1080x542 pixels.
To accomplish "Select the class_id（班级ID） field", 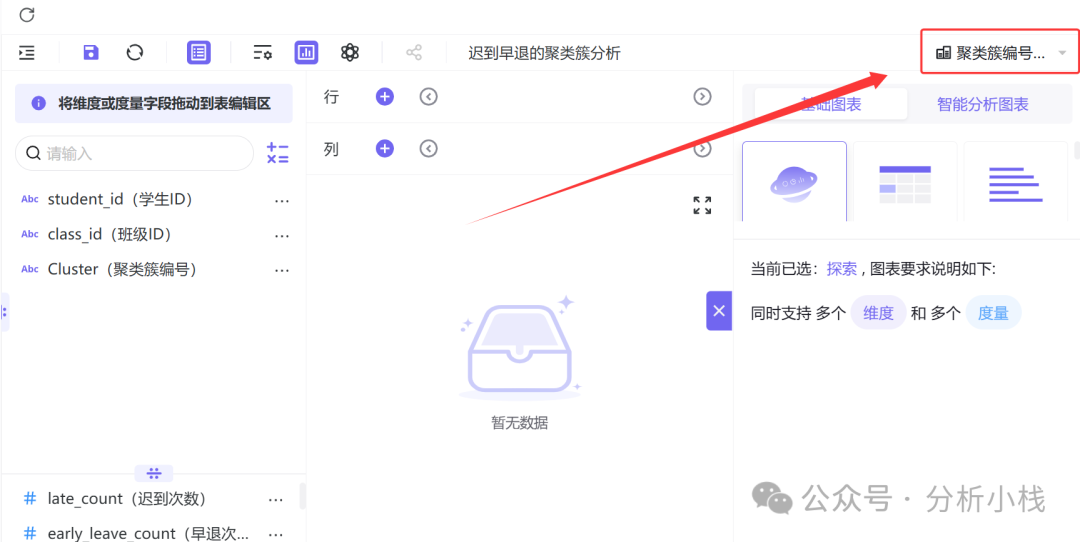I will [110, 235].
